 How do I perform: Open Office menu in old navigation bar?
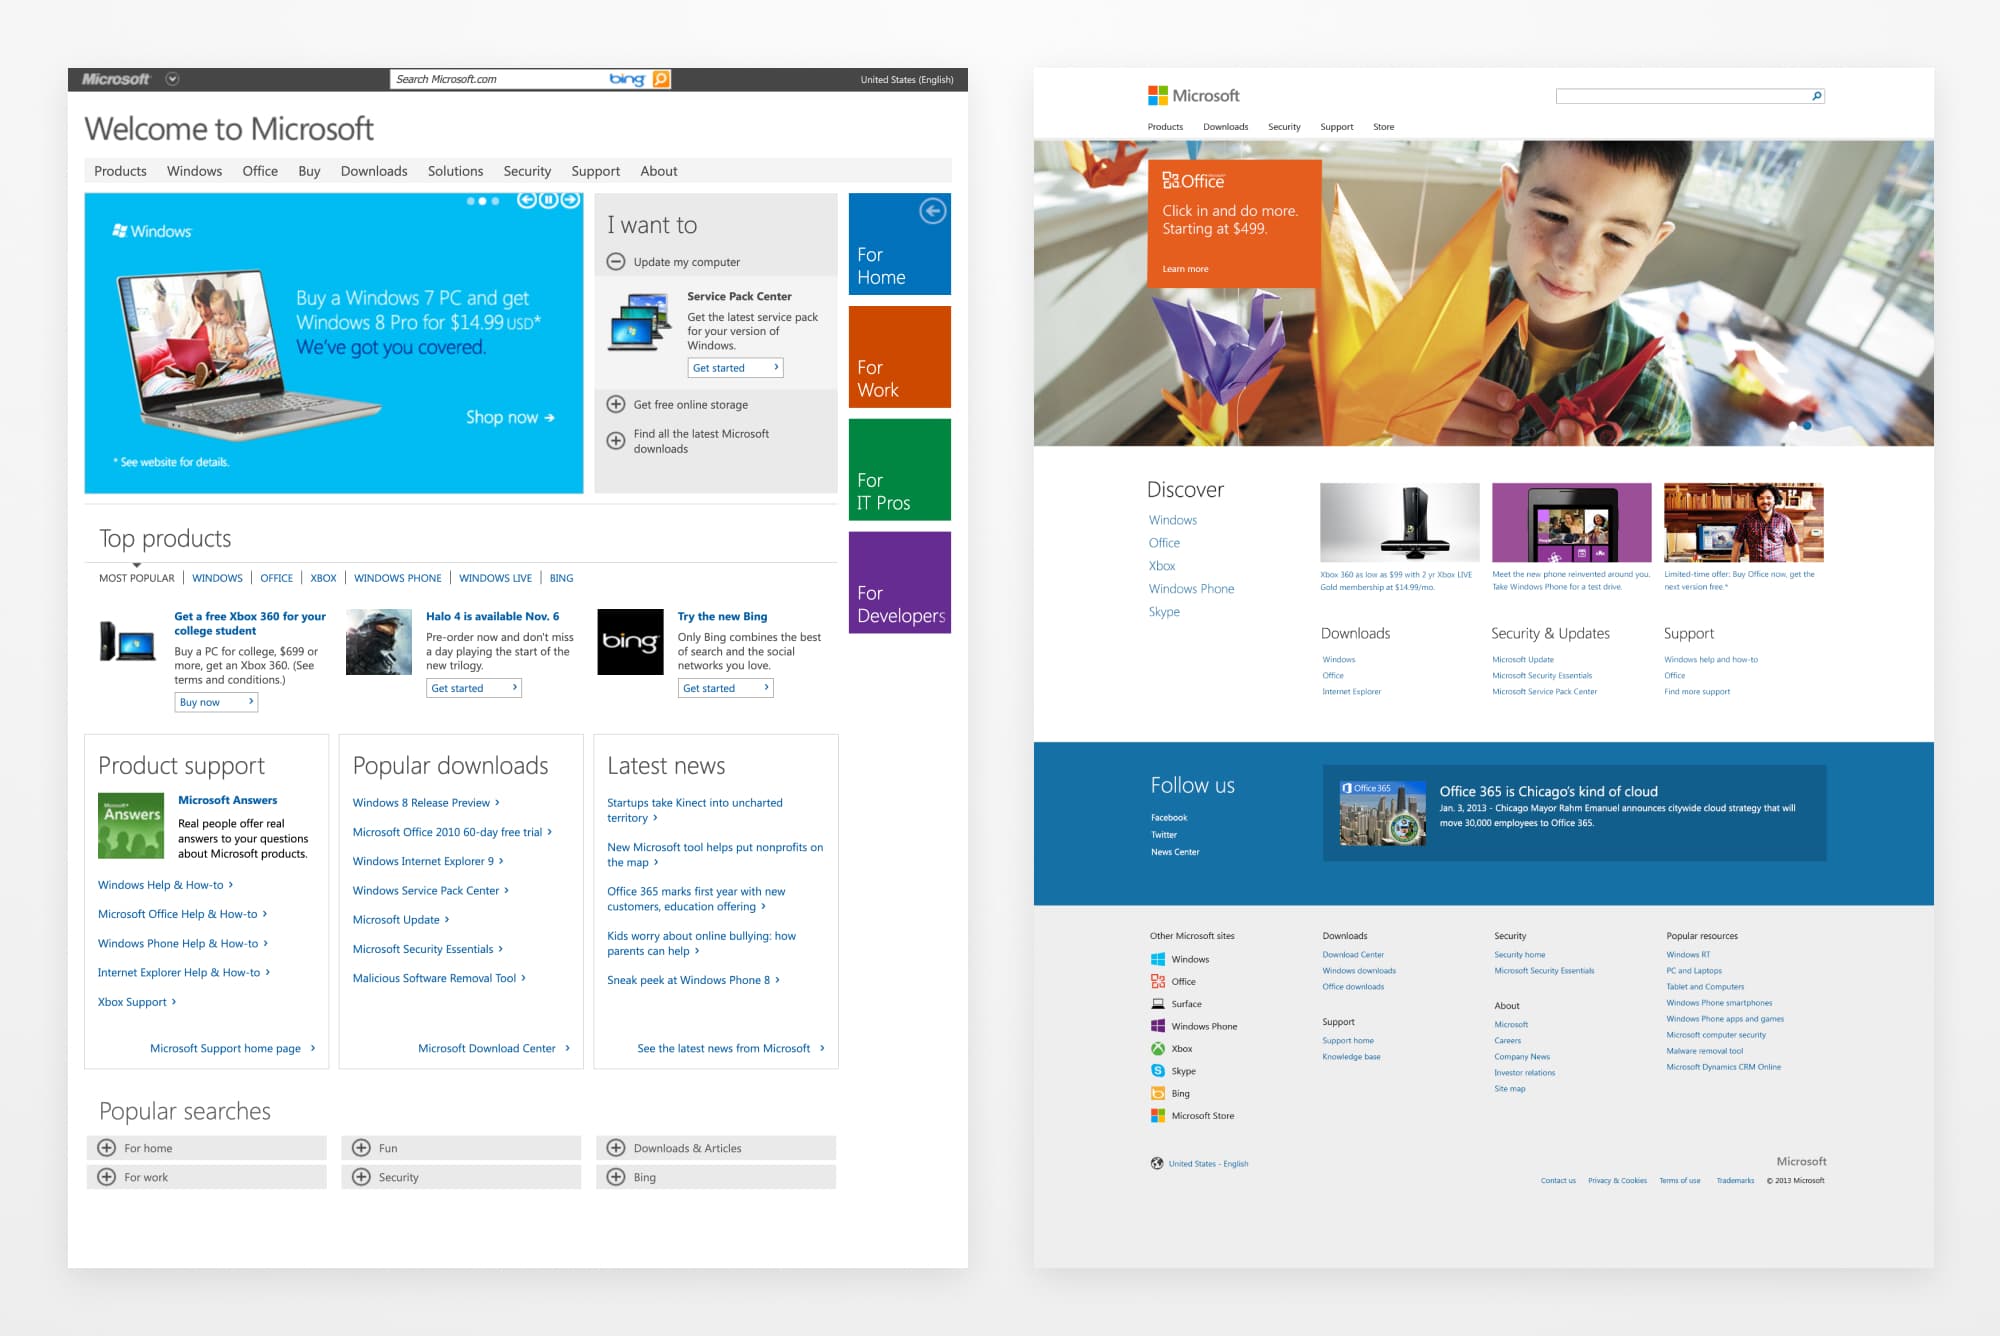point(260,171)
